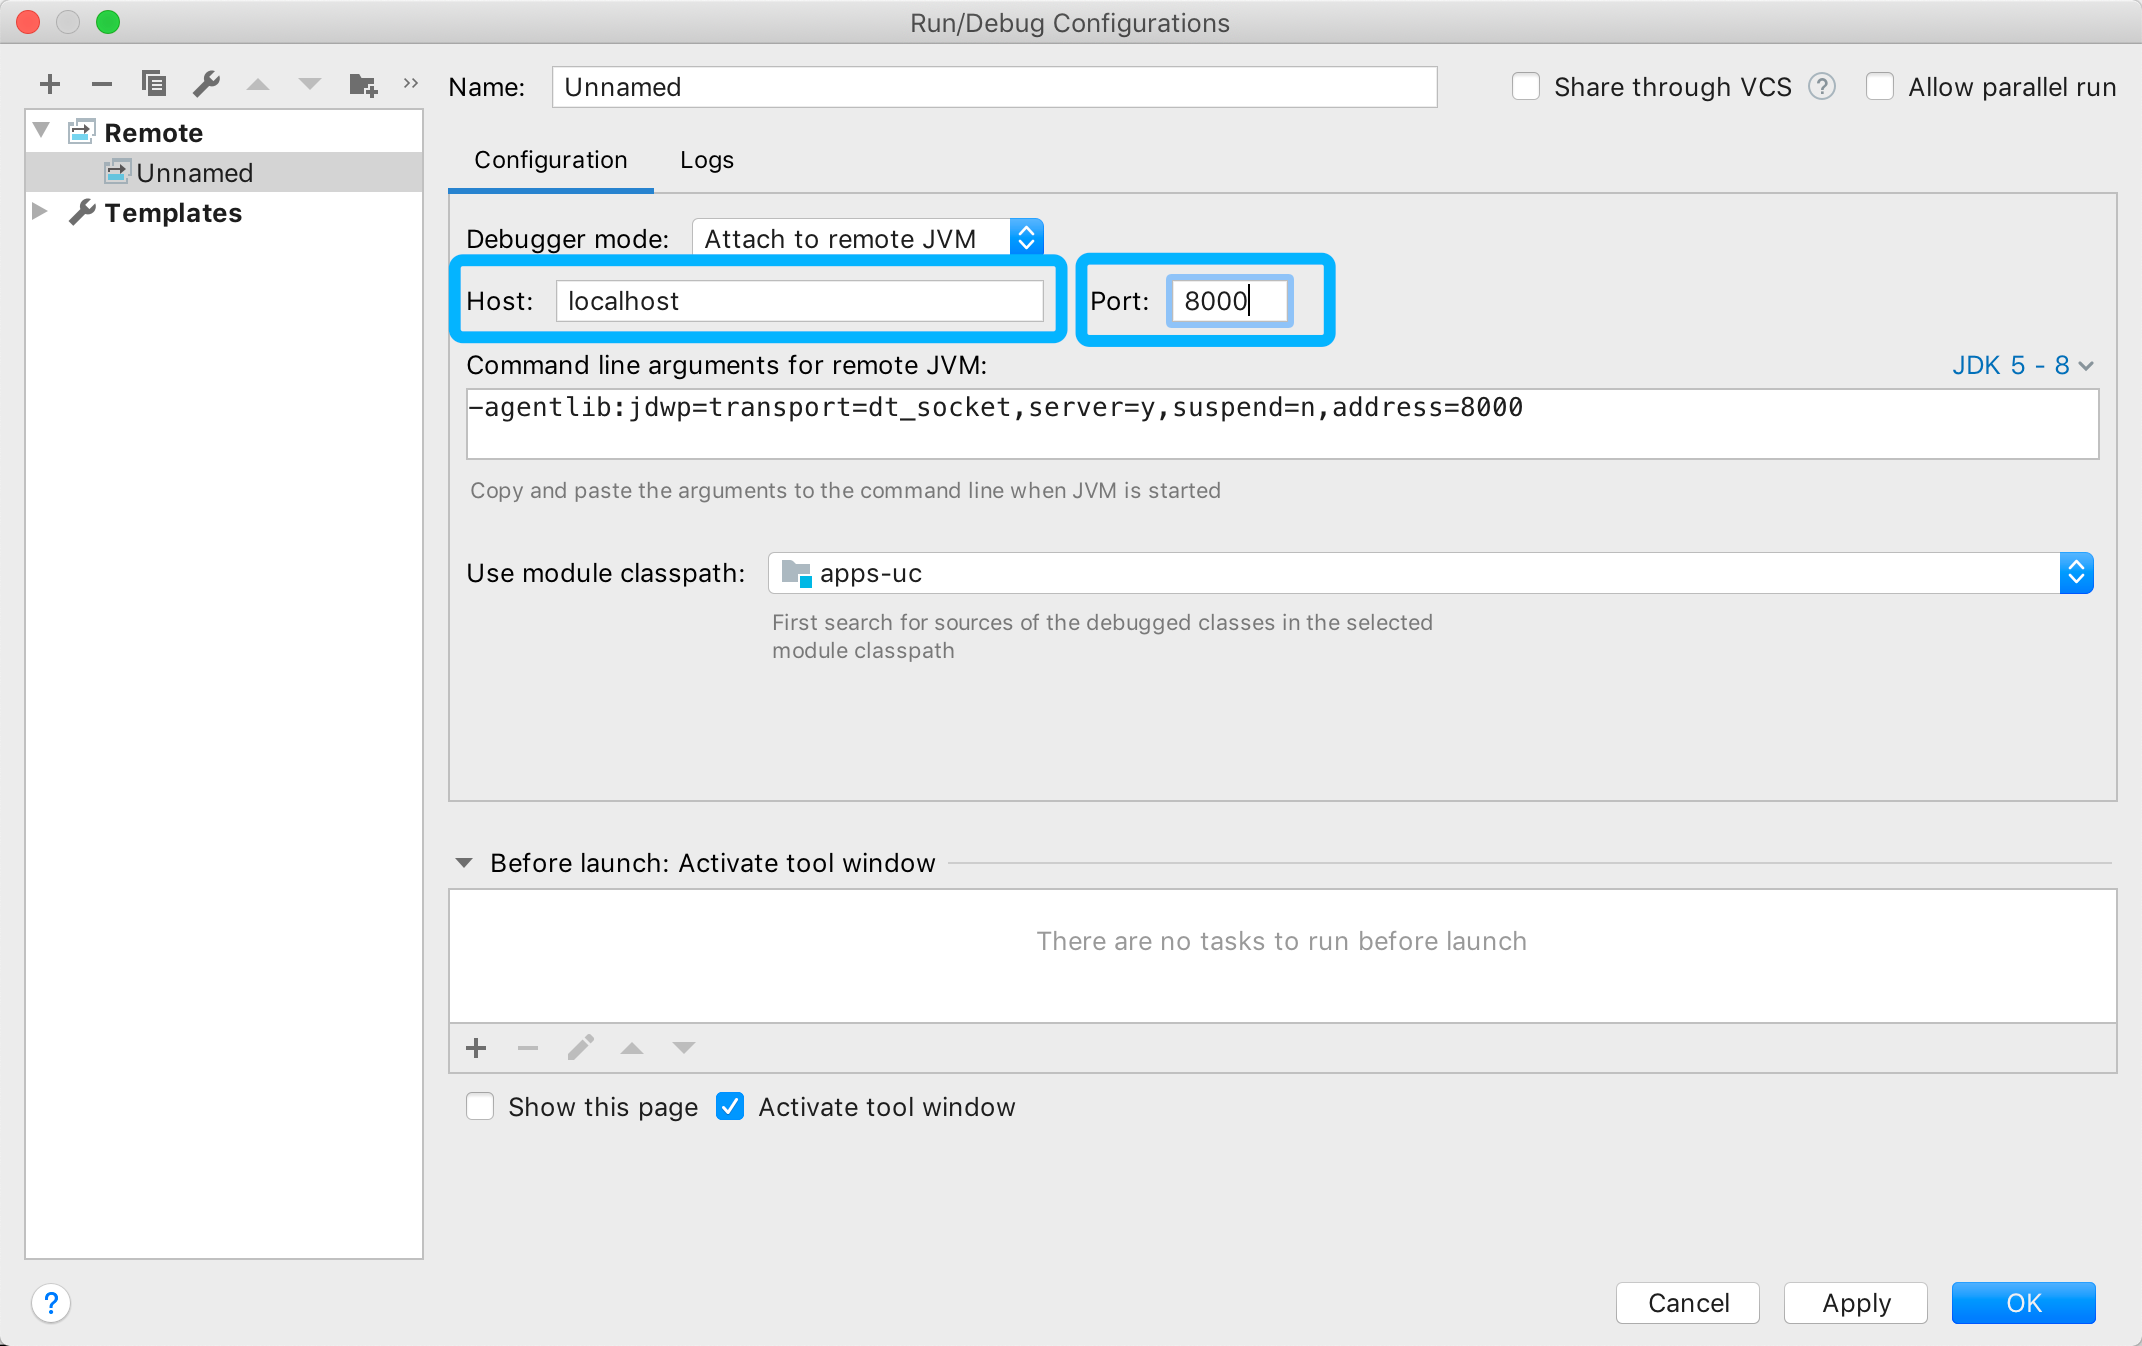This screenshot has width=2142, height=1346.
Task: Click the Move into new folder icon
Action: click(362, 85)
